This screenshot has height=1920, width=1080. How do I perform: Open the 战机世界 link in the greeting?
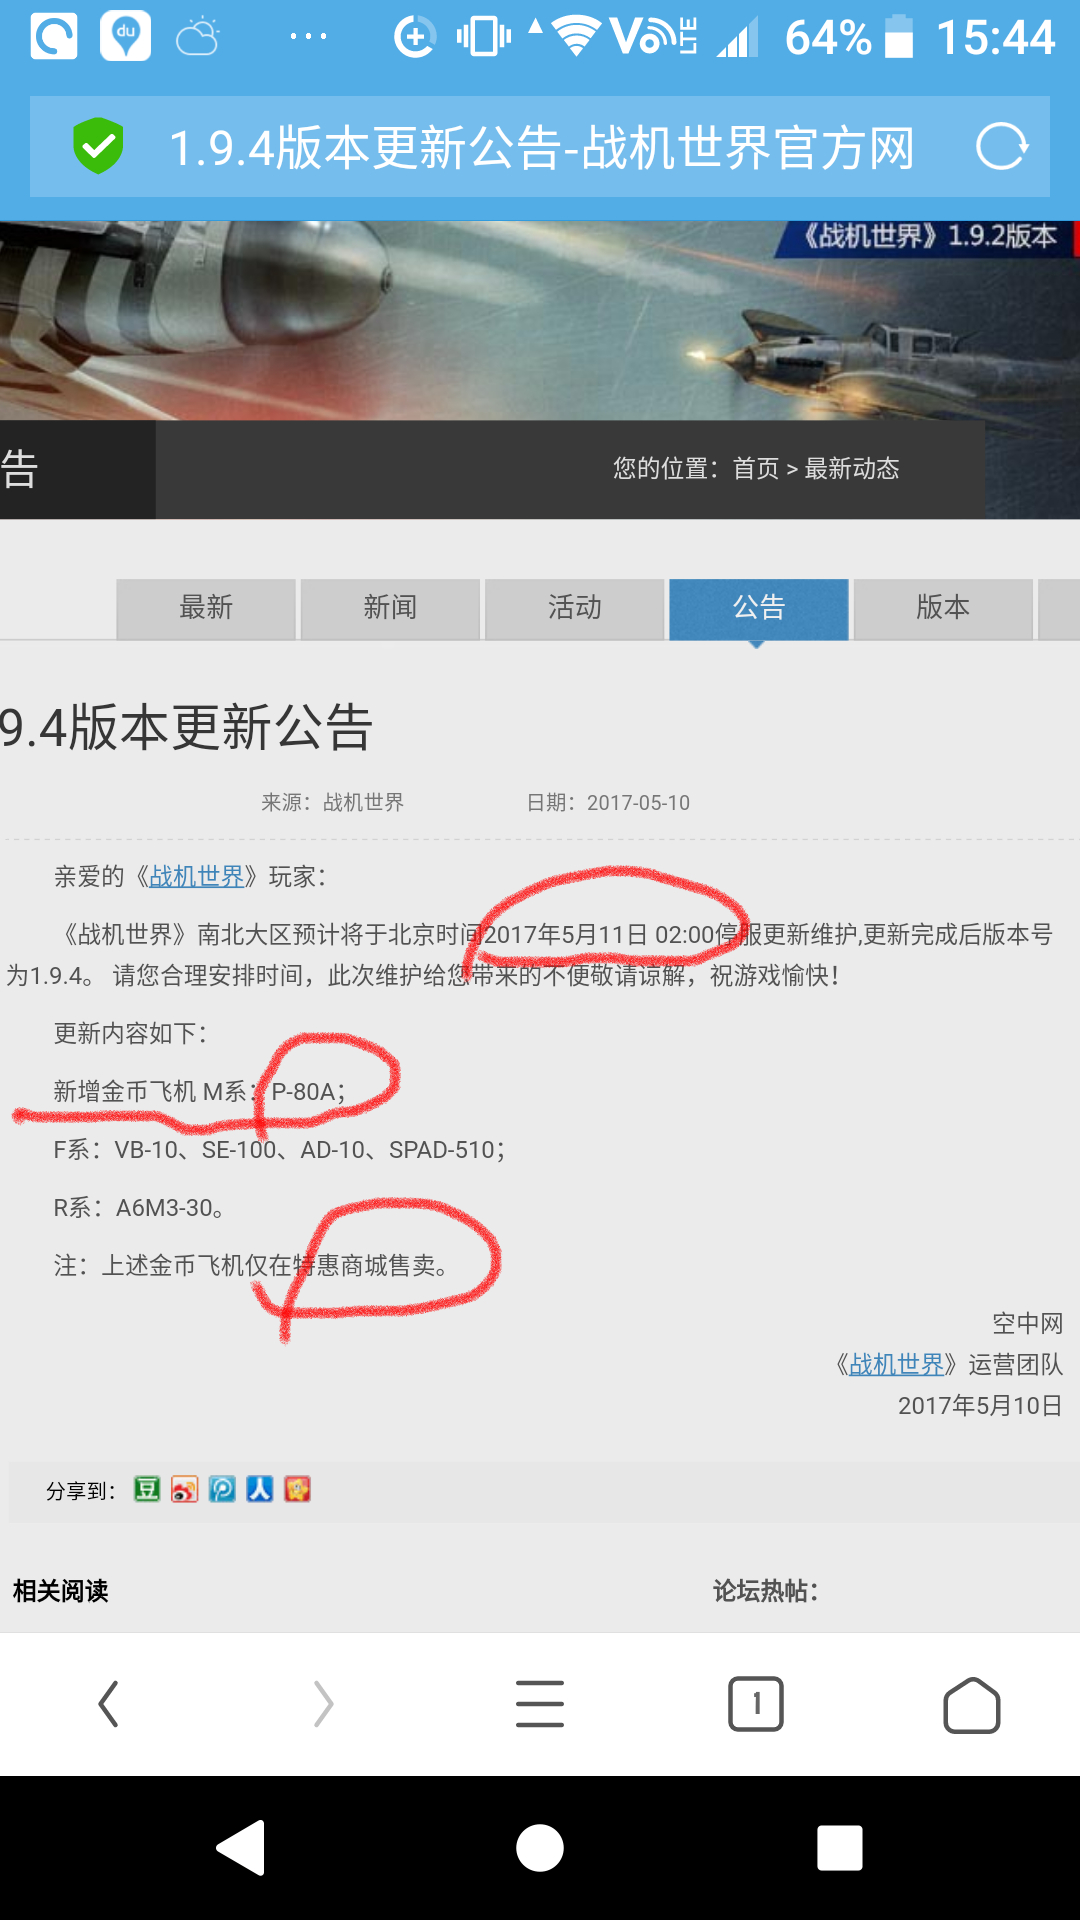click(x=197, y=877)
